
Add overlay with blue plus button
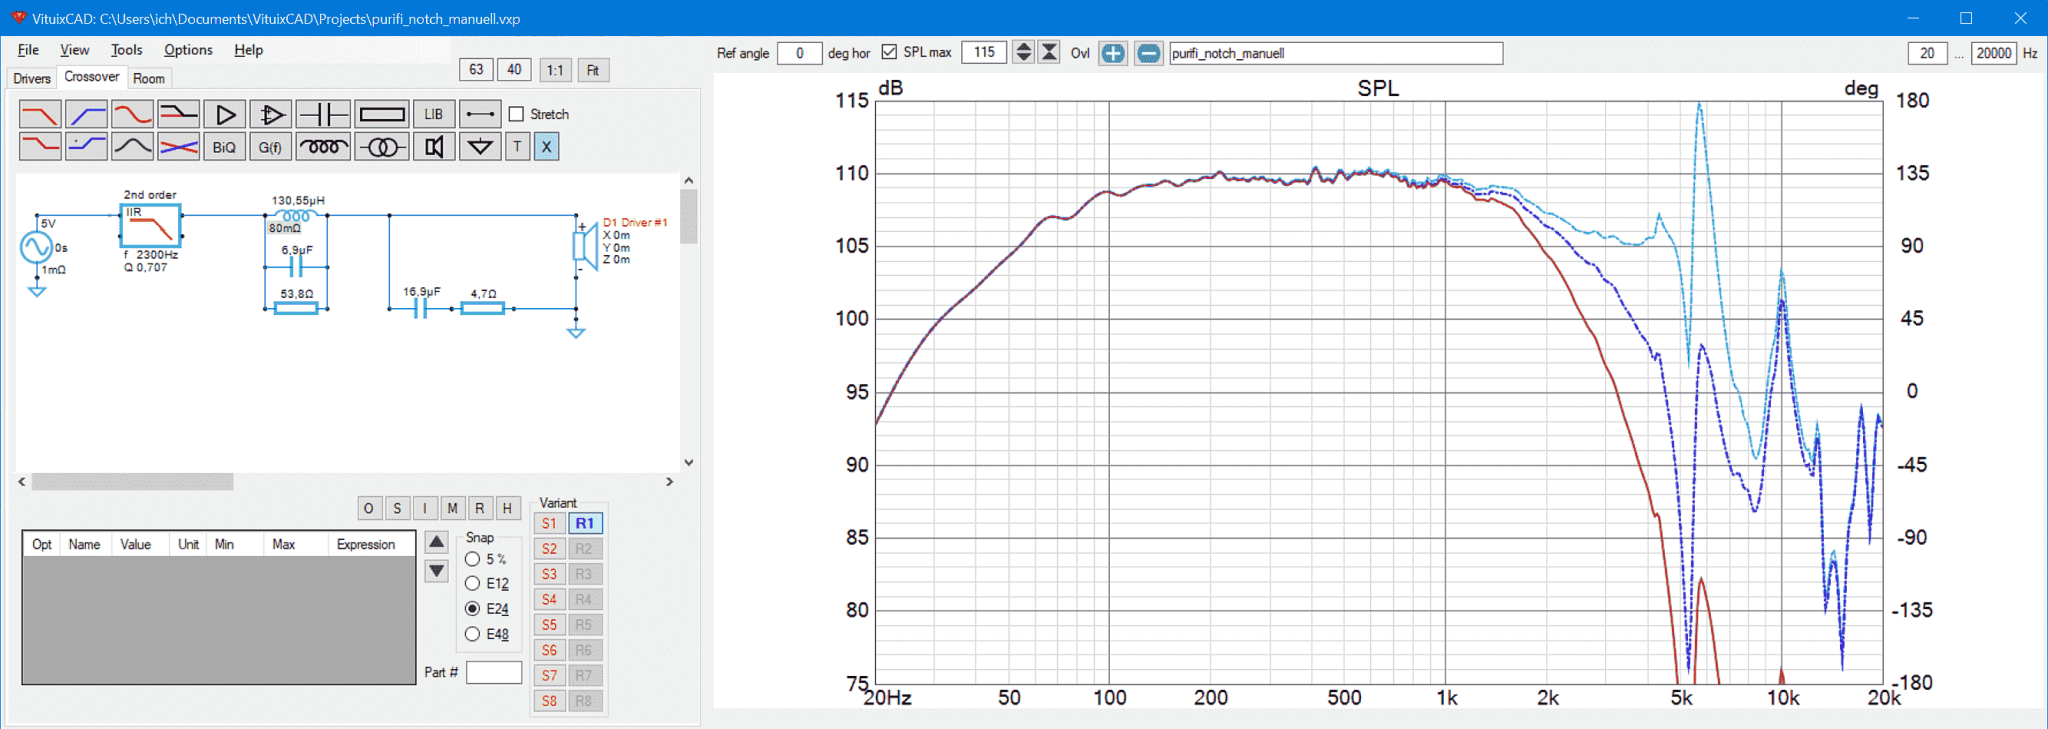[1112, 53]
